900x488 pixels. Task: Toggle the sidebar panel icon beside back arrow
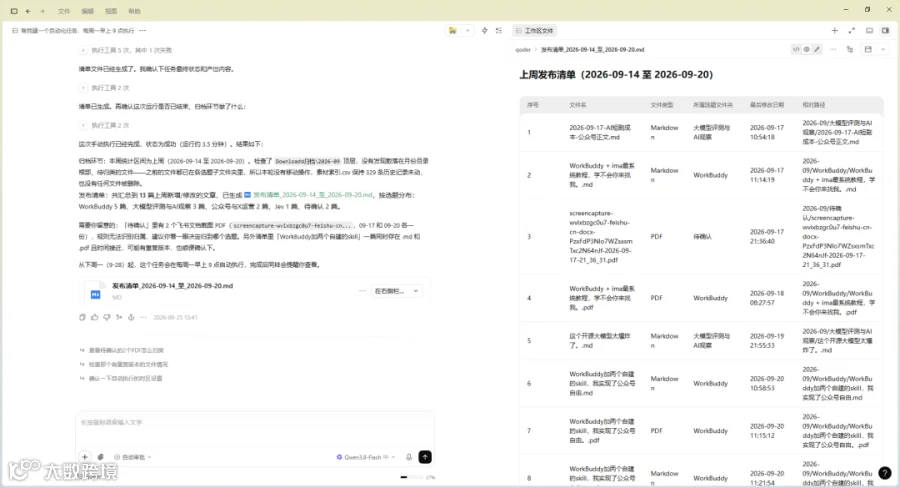pyautogui.click(x=14, y=11)
